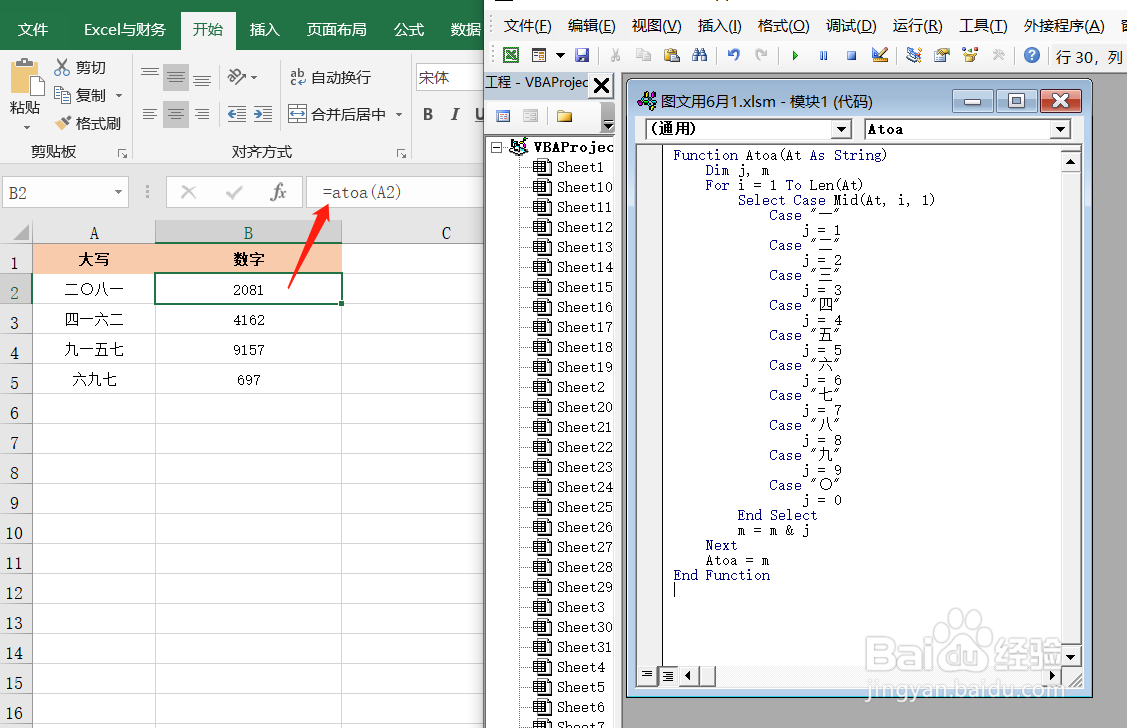
Task: Select Sheet22 in the project tree
Action: (x=583, y=447)
